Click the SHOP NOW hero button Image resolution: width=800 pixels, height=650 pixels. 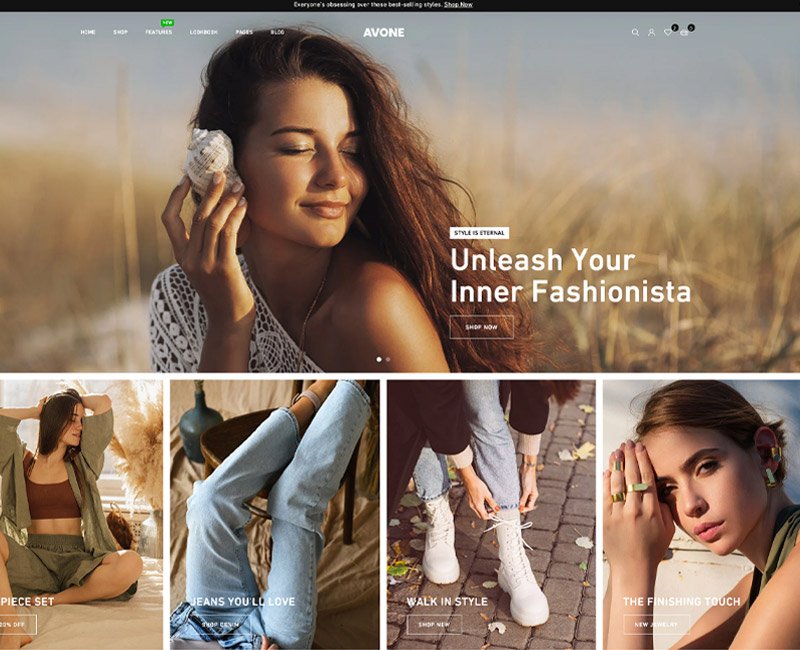point(480,325)
